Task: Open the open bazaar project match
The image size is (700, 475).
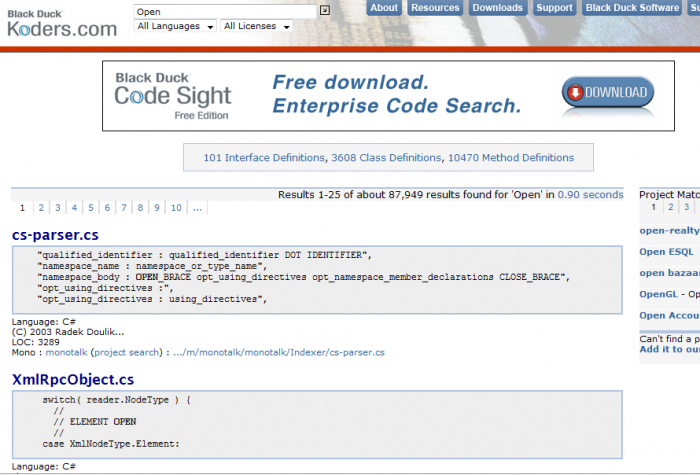Action: (x=669, y=273)
